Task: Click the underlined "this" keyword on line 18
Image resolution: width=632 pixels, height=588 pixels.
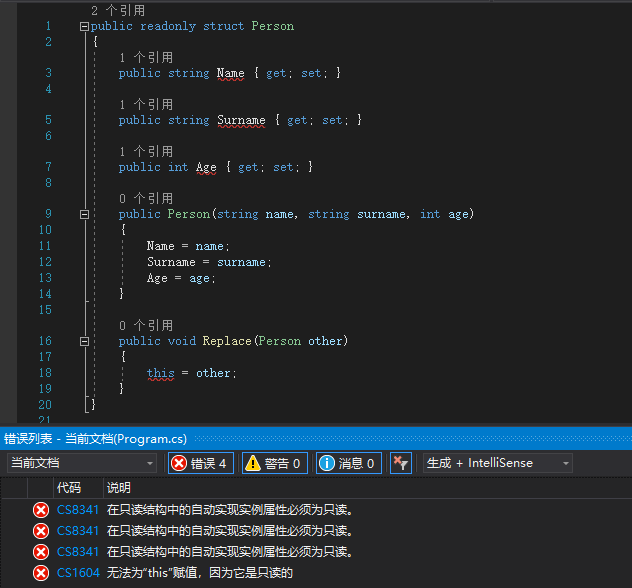Action: pos(160,373)
